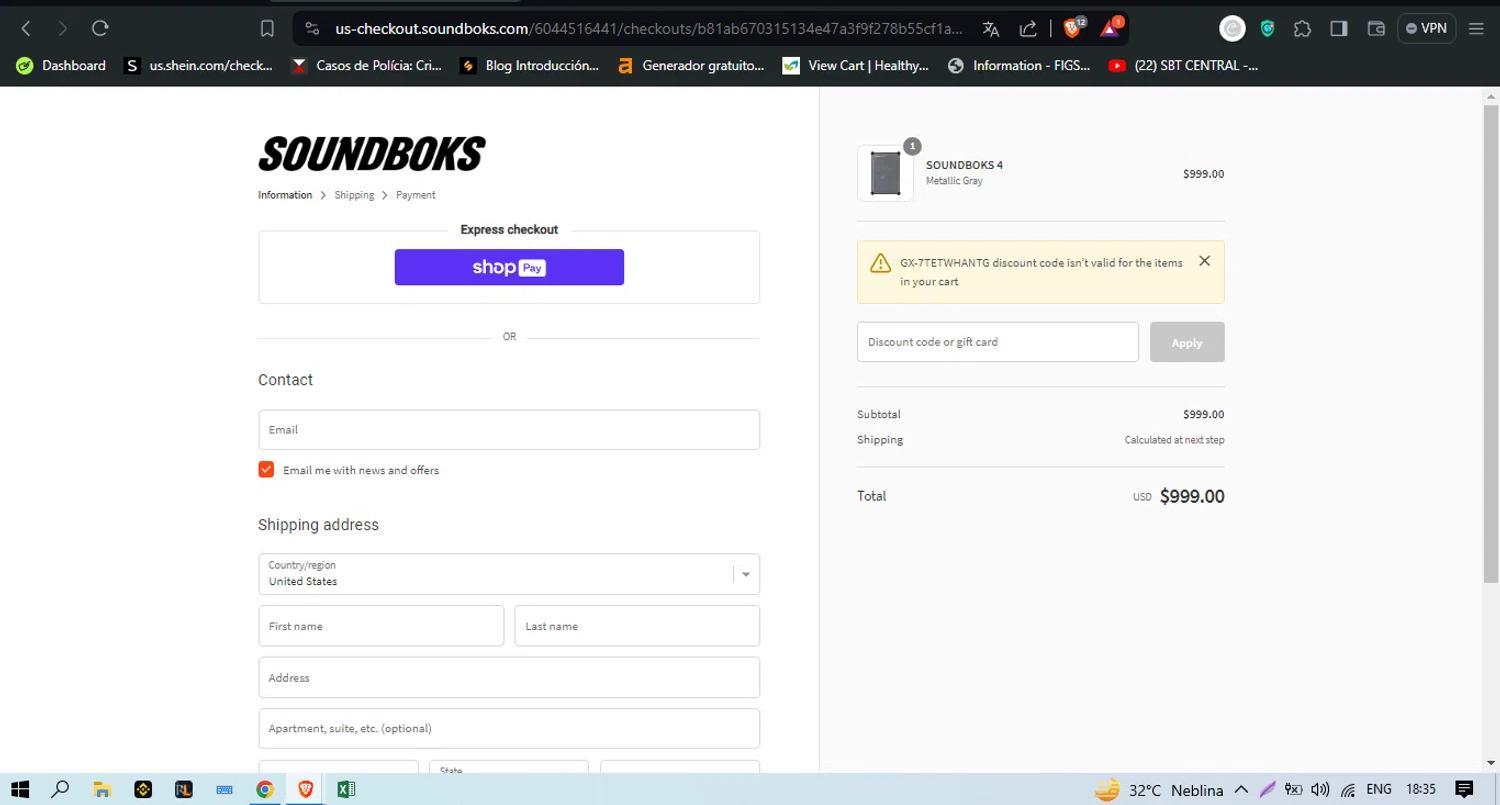This screenshot has height=805, width=1500.
Task: Click Apartment, suite, etc. field
Action: click(x=509, y=728)
